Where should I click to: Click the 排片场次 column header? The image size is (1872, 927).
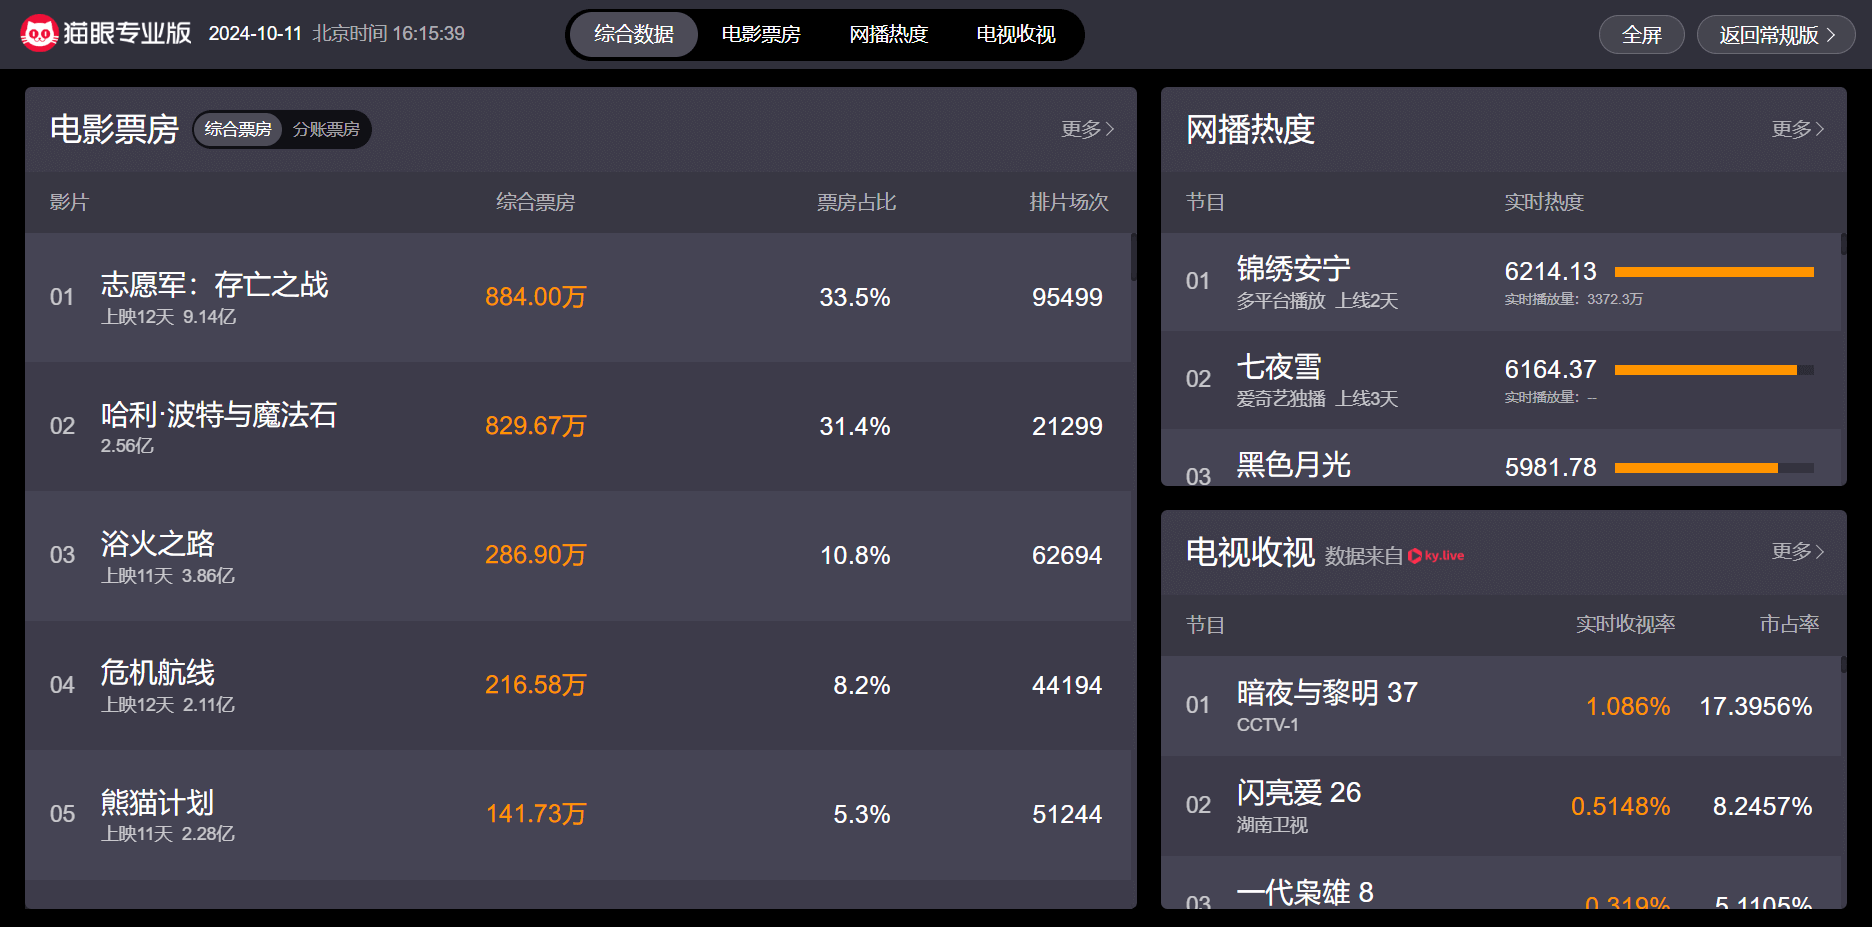1069,202
